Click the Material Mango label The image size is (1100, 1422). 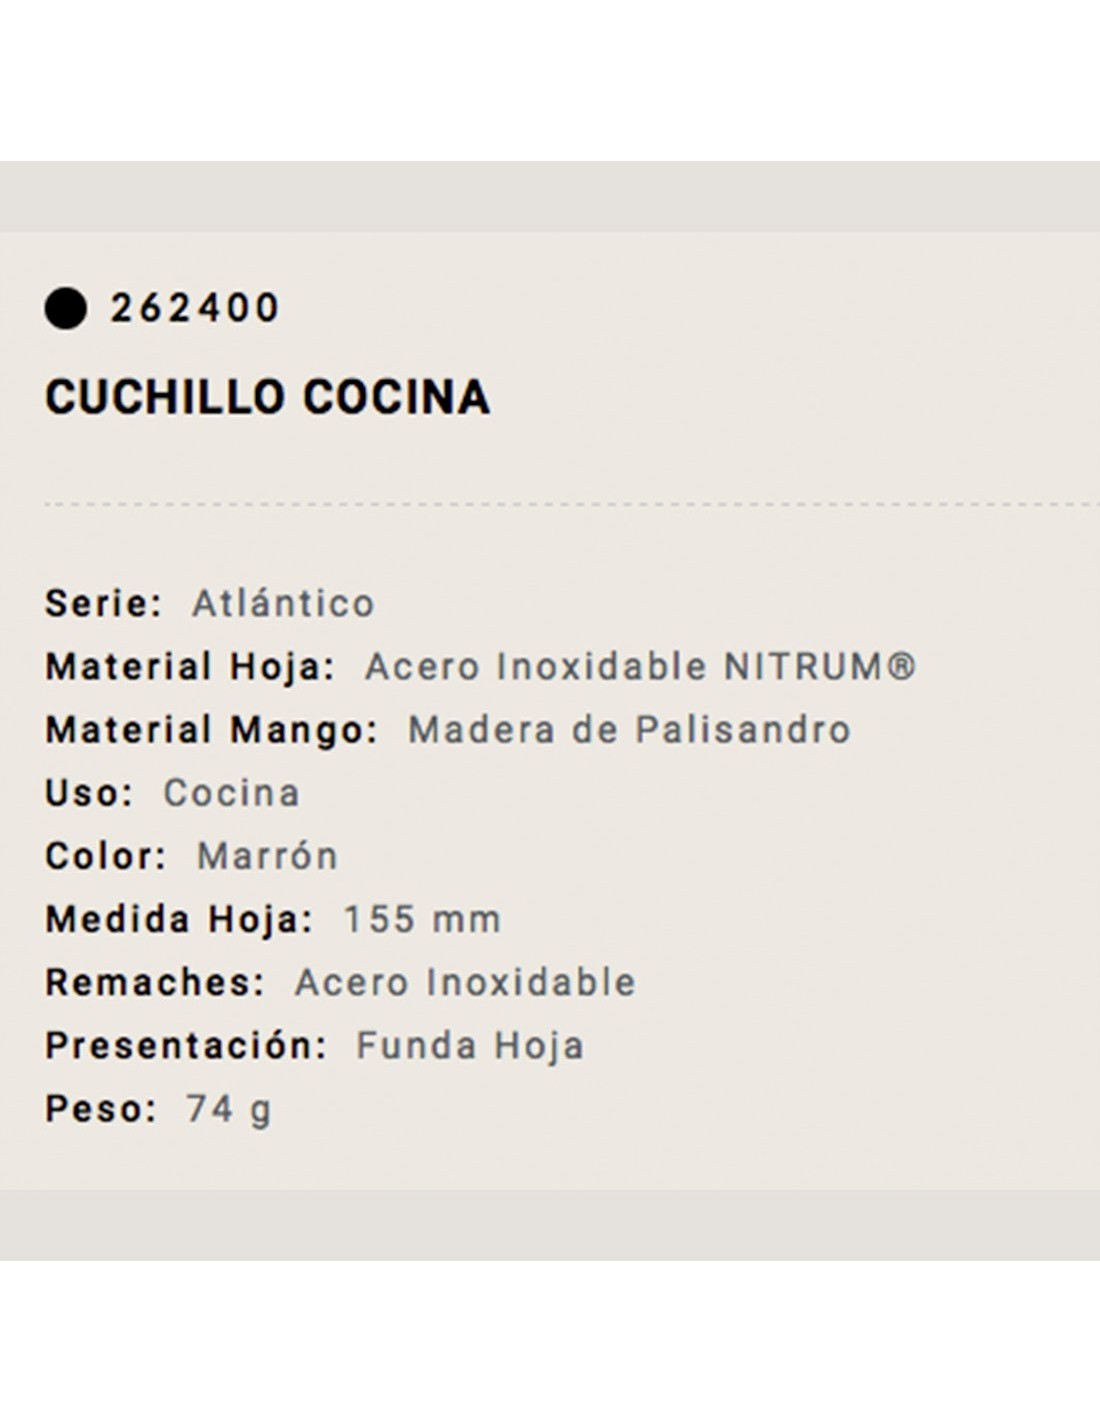point(212,730)
